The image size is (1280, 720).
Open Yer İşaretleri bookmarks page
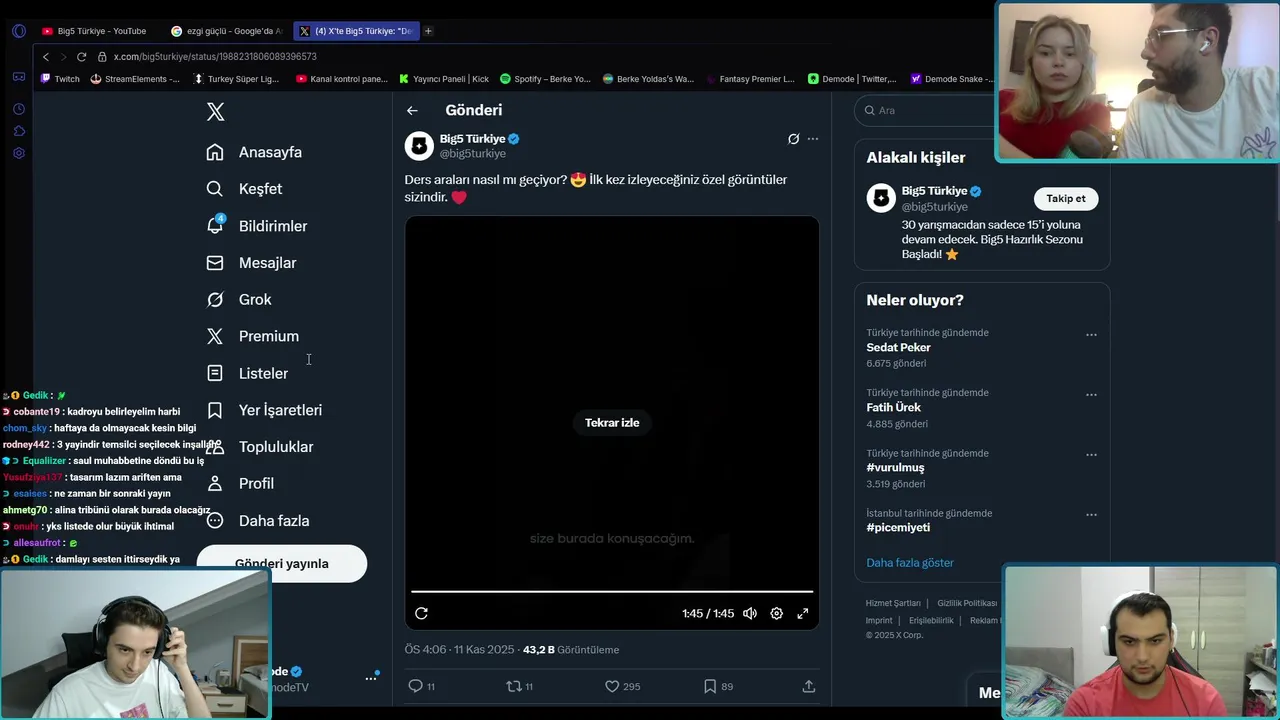264,410
